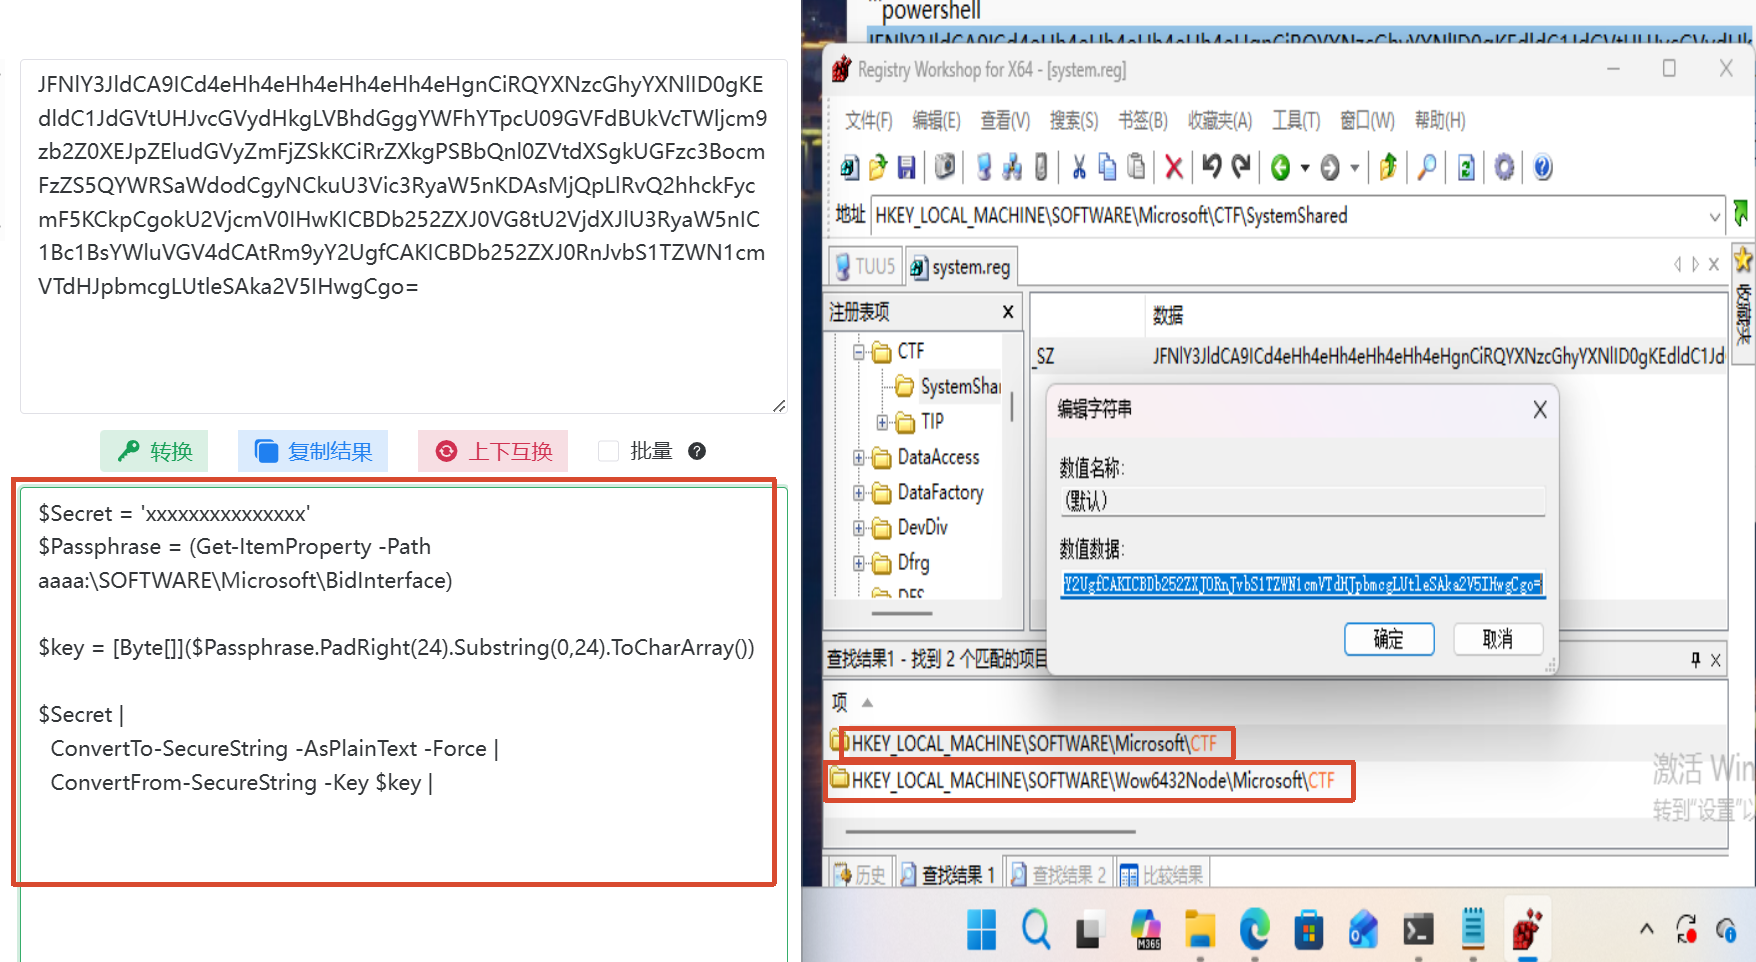The height and width of the screenshot is (962, 1756).
Task: Open the address bar dropdown arrow
Action: (1714, 216)
